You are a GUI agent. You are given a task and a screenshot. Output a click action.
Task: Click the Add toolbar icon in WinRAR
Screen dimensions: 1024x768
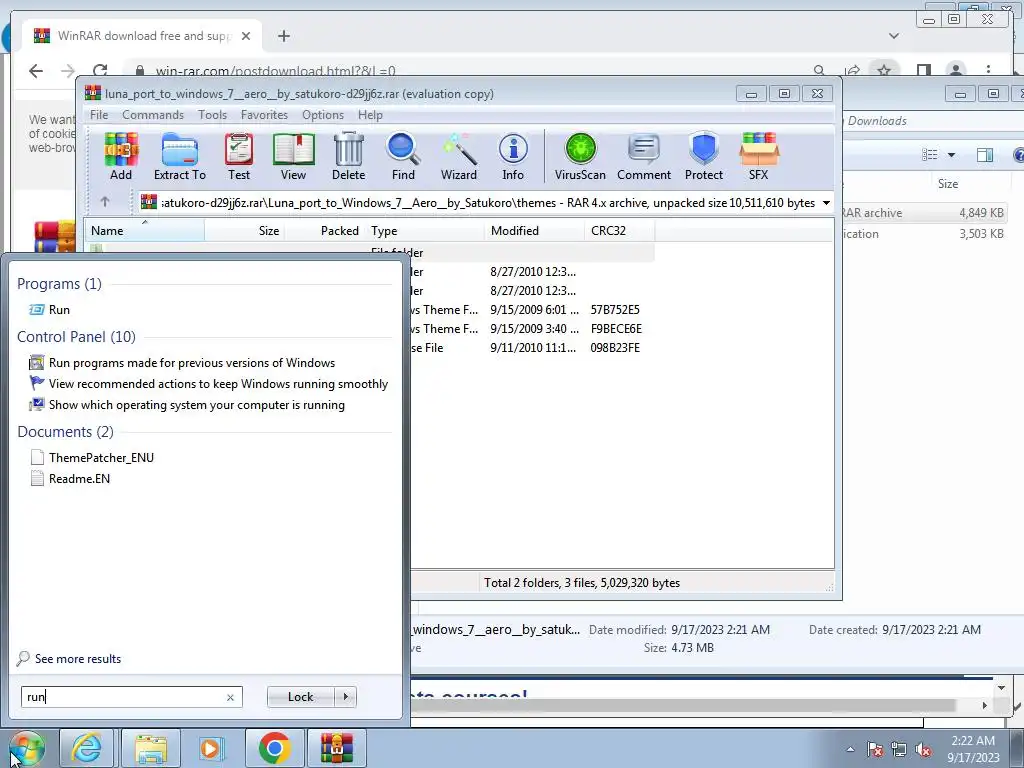tap(121, 157)
